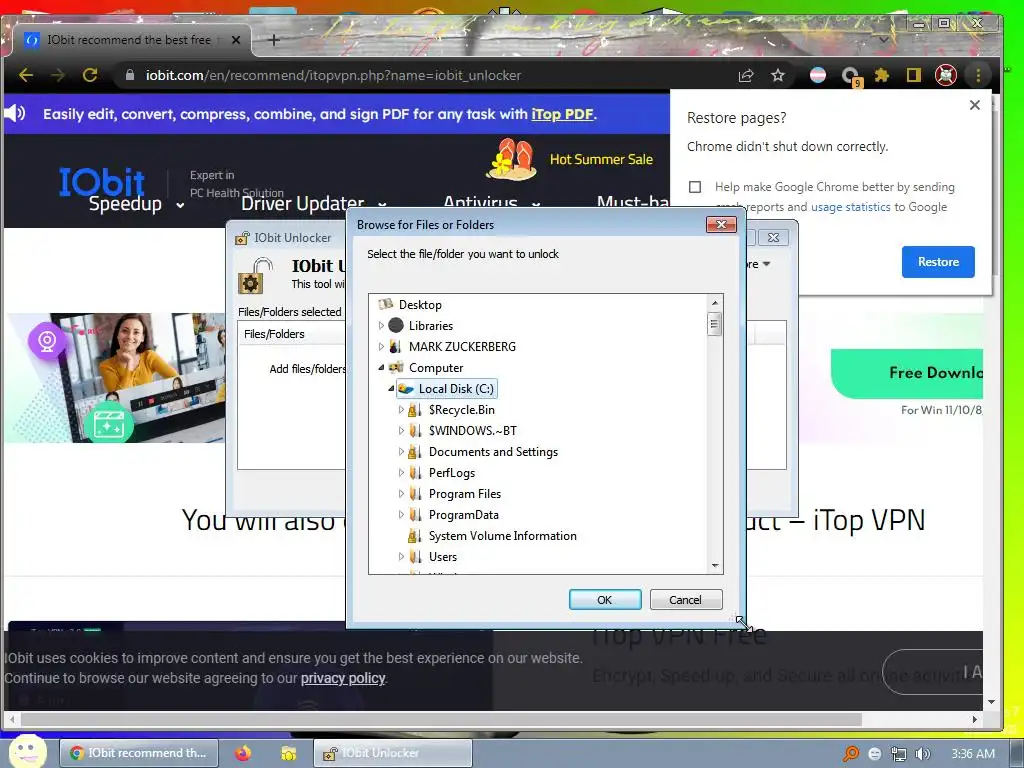
Task: Expand the MARK ZUCKERBERG tree node
Action: point(381,346)
